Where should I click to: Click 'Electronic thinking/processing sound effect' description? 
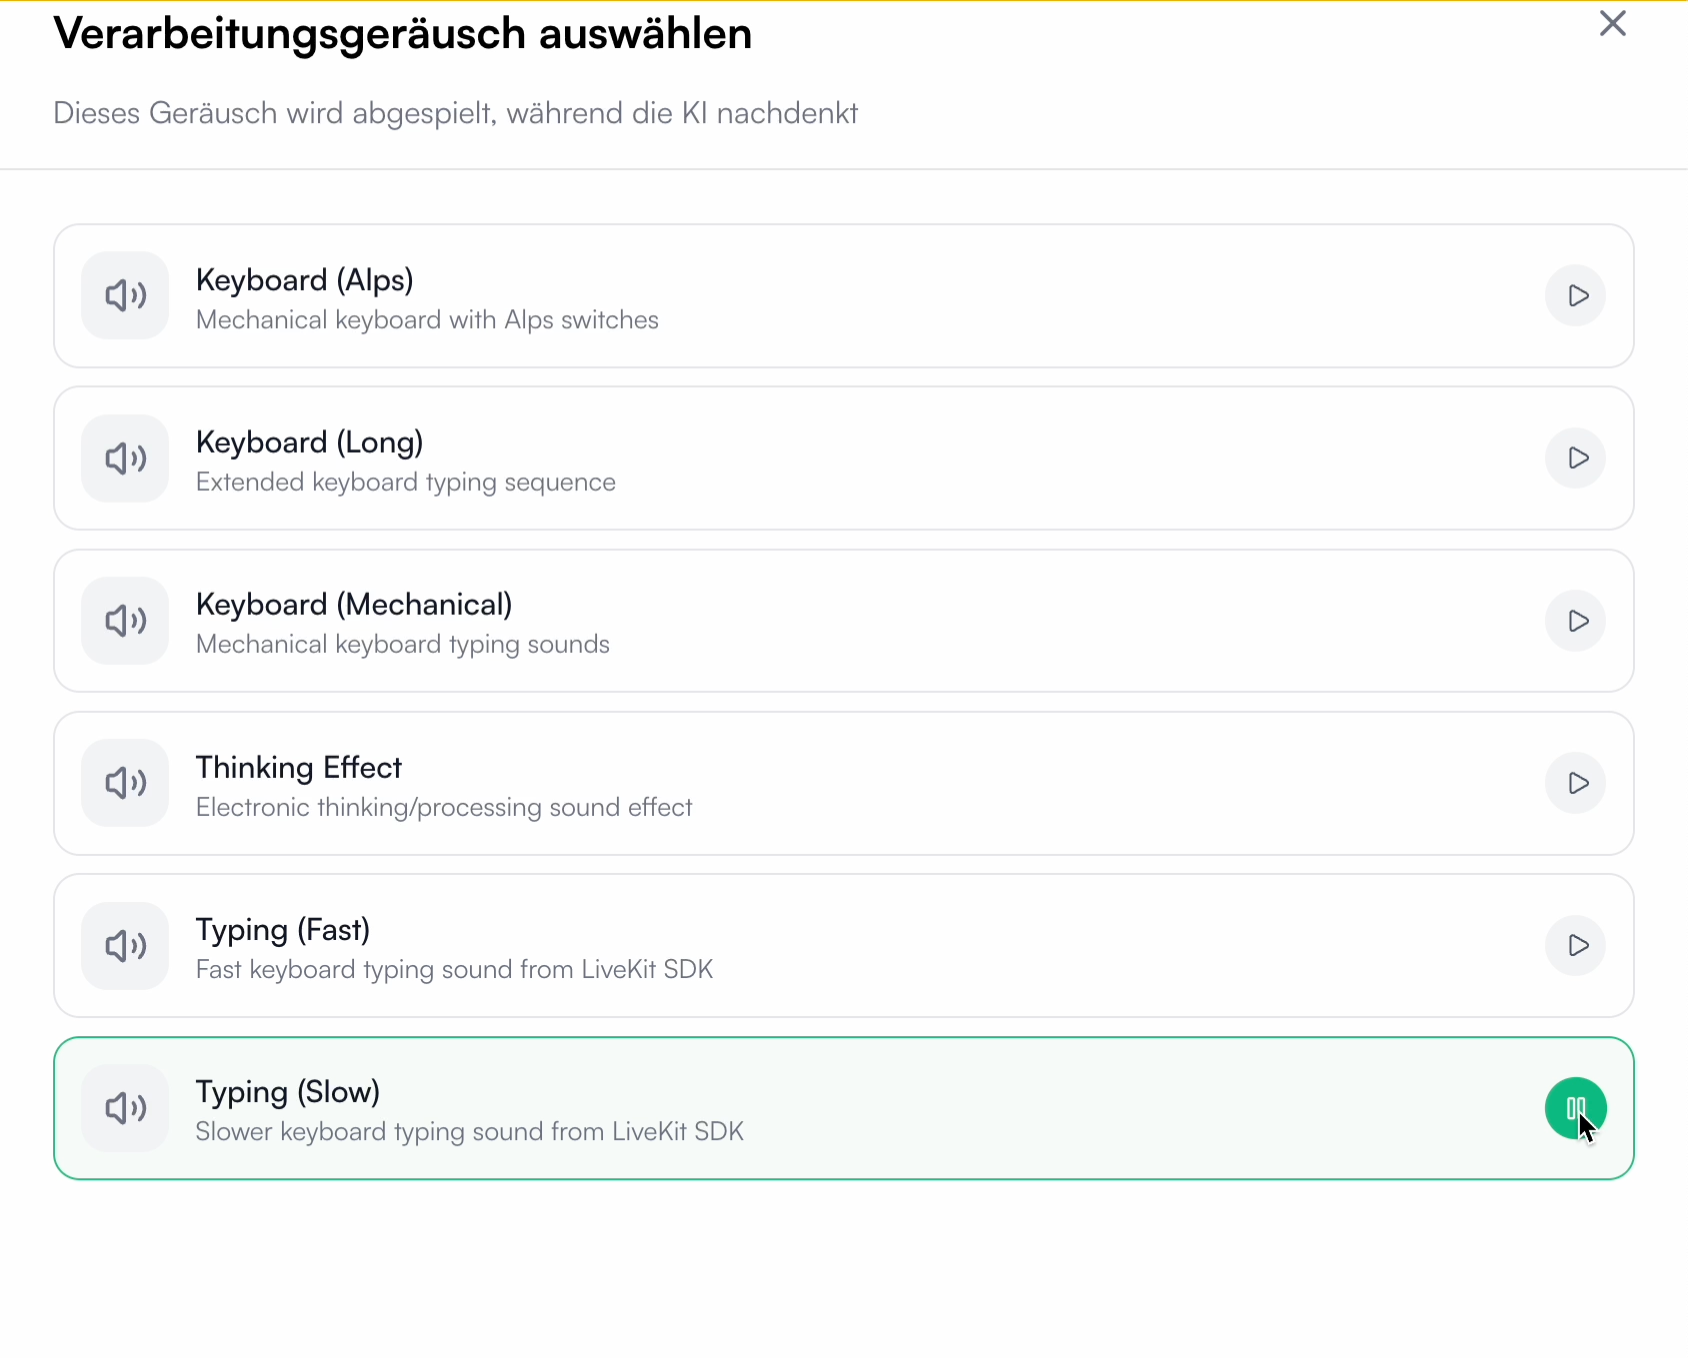point(444,807)
